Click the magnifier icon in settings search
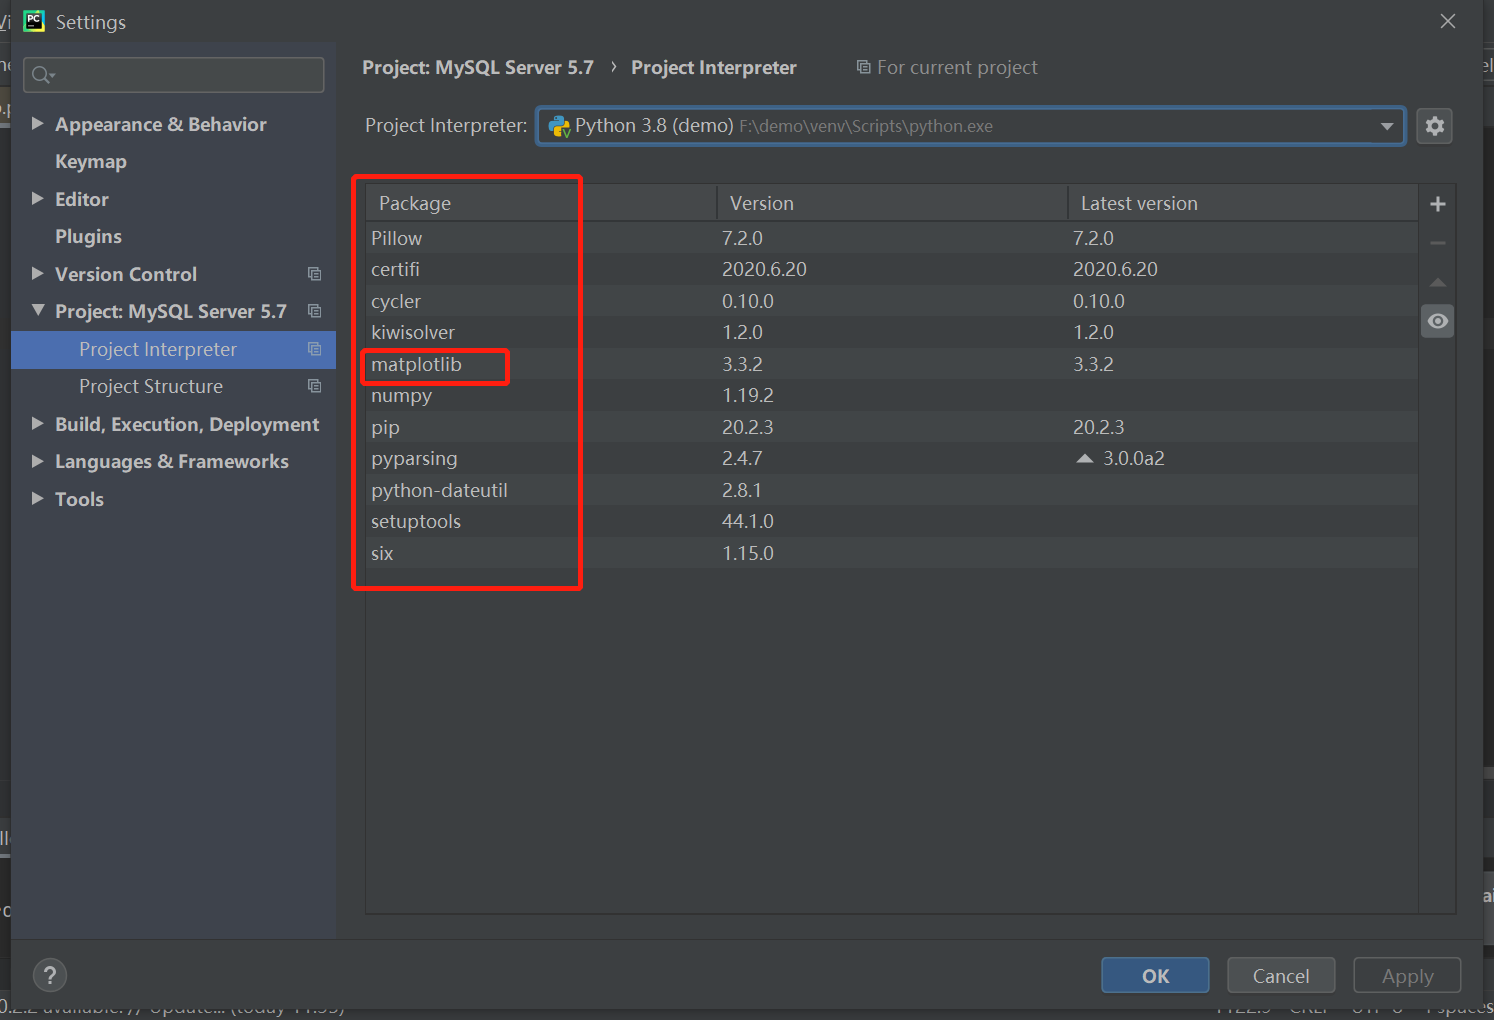Viewport: 1494px width, 1020px height. coord(42,74)
